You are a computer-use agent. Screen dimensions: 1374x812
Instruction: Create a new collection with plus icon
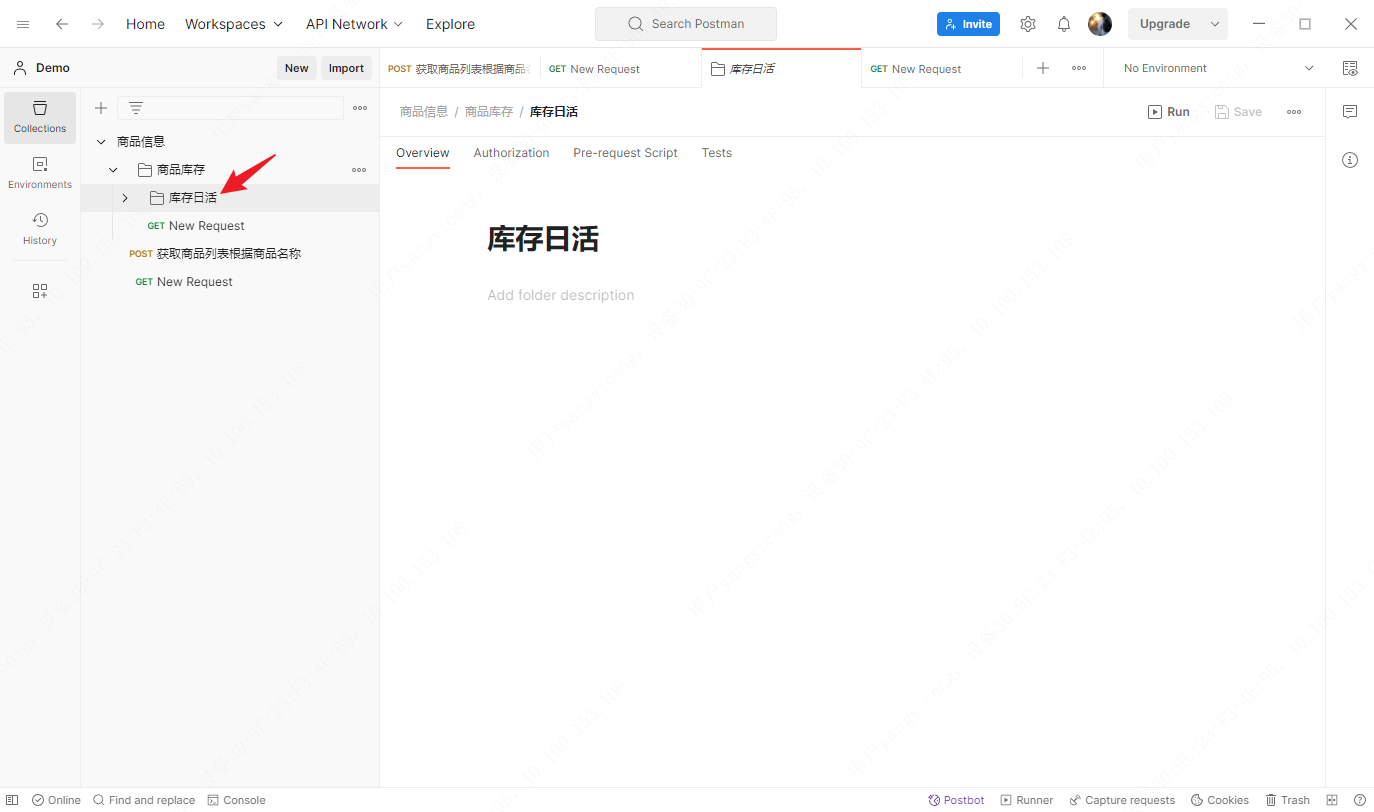(101, 108)
